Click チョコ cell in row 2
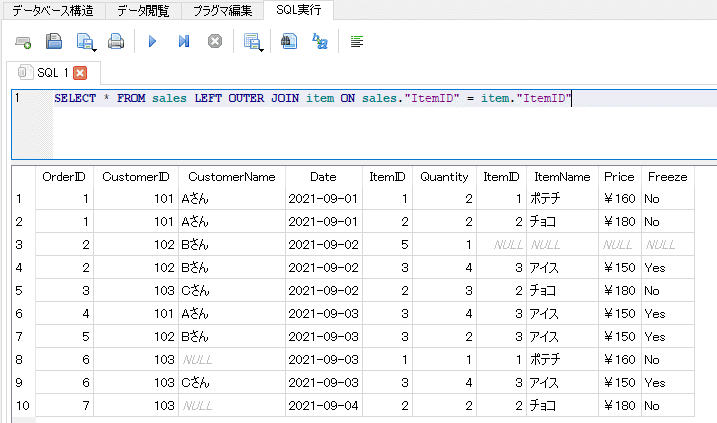 point(562,222)
